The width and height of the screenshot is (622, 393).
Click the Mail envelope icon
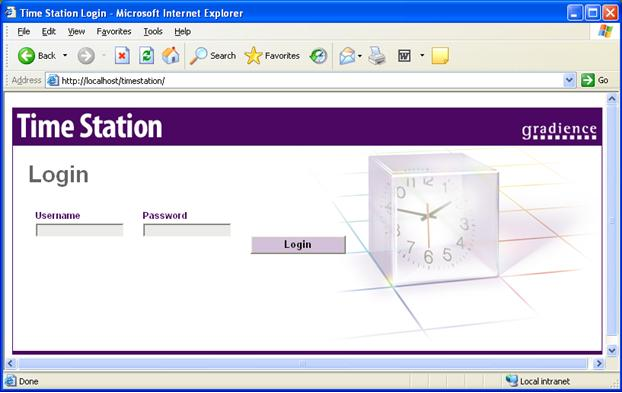click(347, 56)
